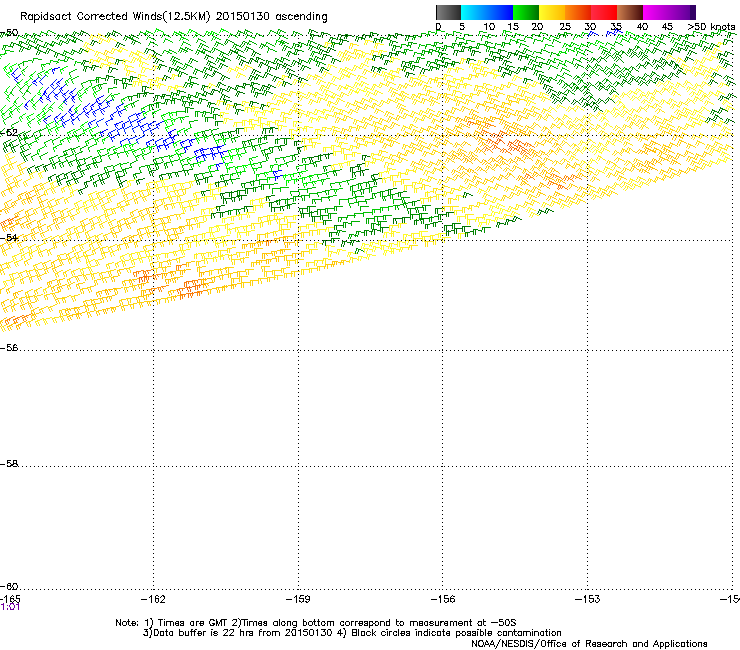Click the NOAA/NESDIS credit line

pyautogui.click(x=589, y=644)
